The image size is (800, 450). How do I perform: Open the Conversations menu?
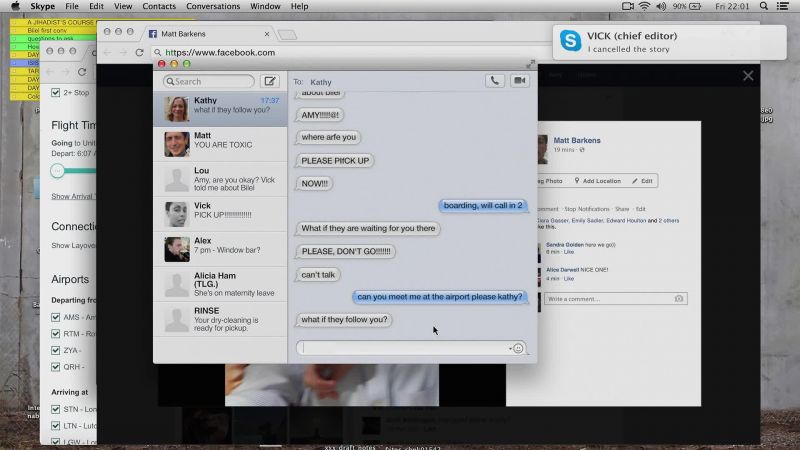coord(213,6)
